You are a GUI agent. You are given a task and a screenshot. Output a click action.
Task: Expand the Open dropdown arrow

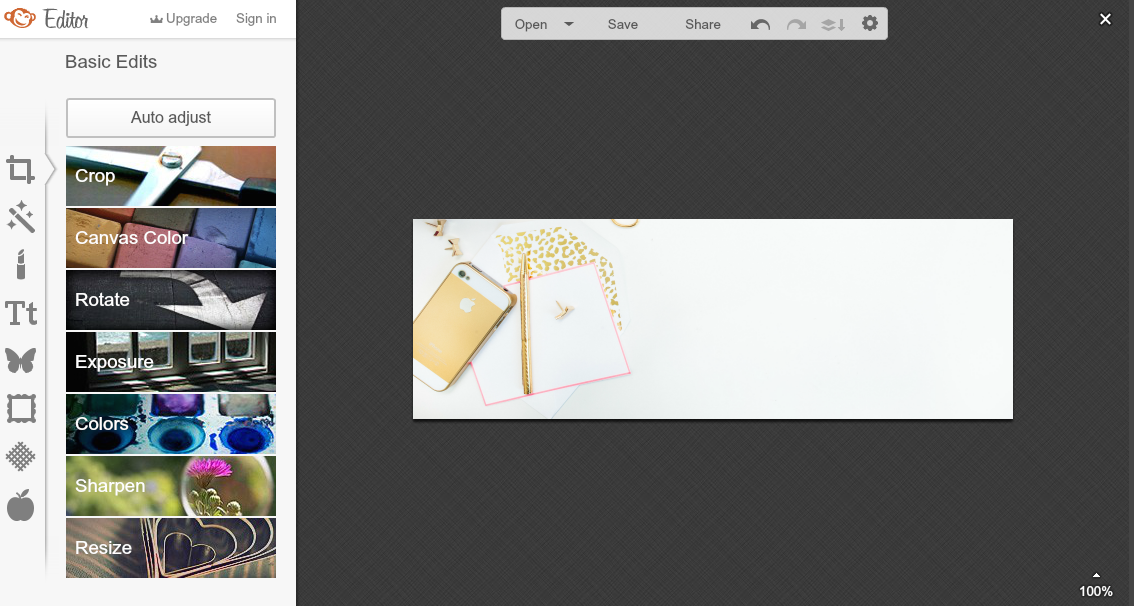pyautogui.click(x=569, y=24)
